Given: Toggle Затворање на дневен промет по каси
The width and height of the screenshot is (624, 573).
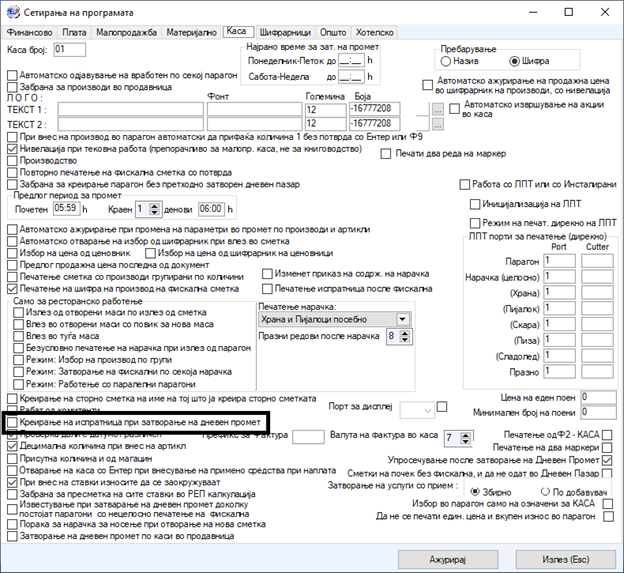Looking at the screenshot, I should click(x=12, y=536).
